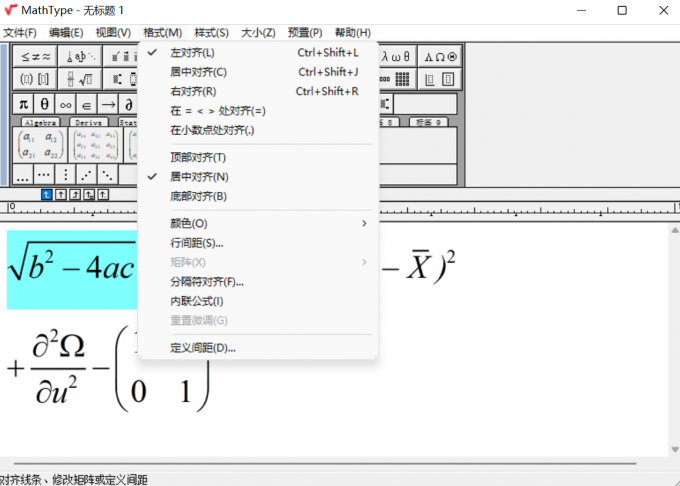The image size is (680, 486).
Task: Close the open 格式(M) menu
Action: [x=163, y=33]
